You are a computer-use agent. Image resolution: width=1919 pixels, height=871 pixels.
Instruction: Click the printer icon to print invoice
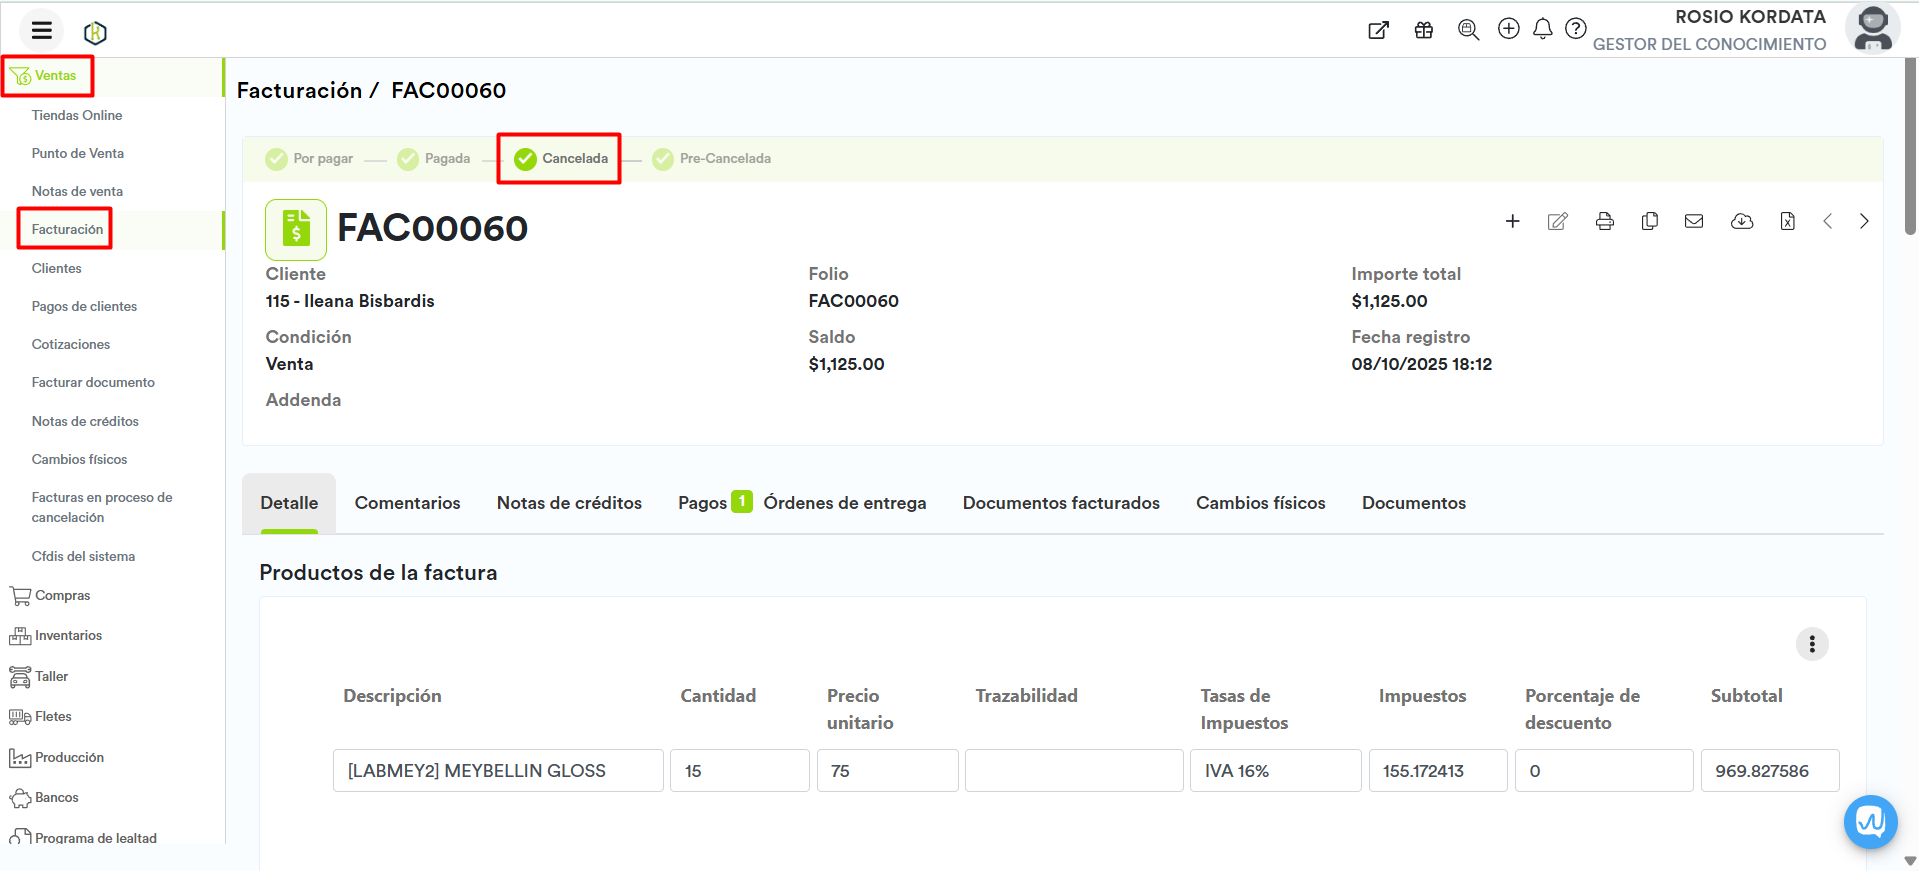point(1604,221)
